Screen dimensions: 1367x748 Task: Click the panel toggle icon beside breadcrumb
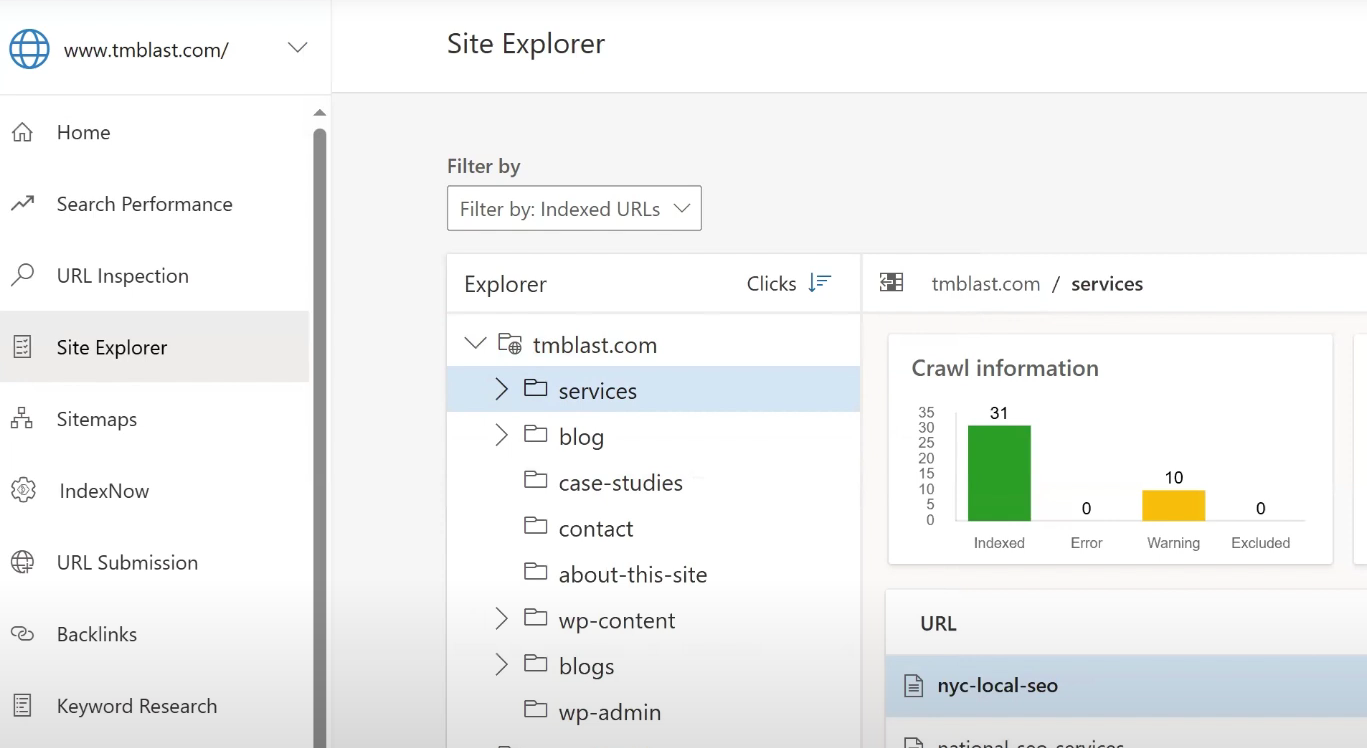[x=891, y=283]
